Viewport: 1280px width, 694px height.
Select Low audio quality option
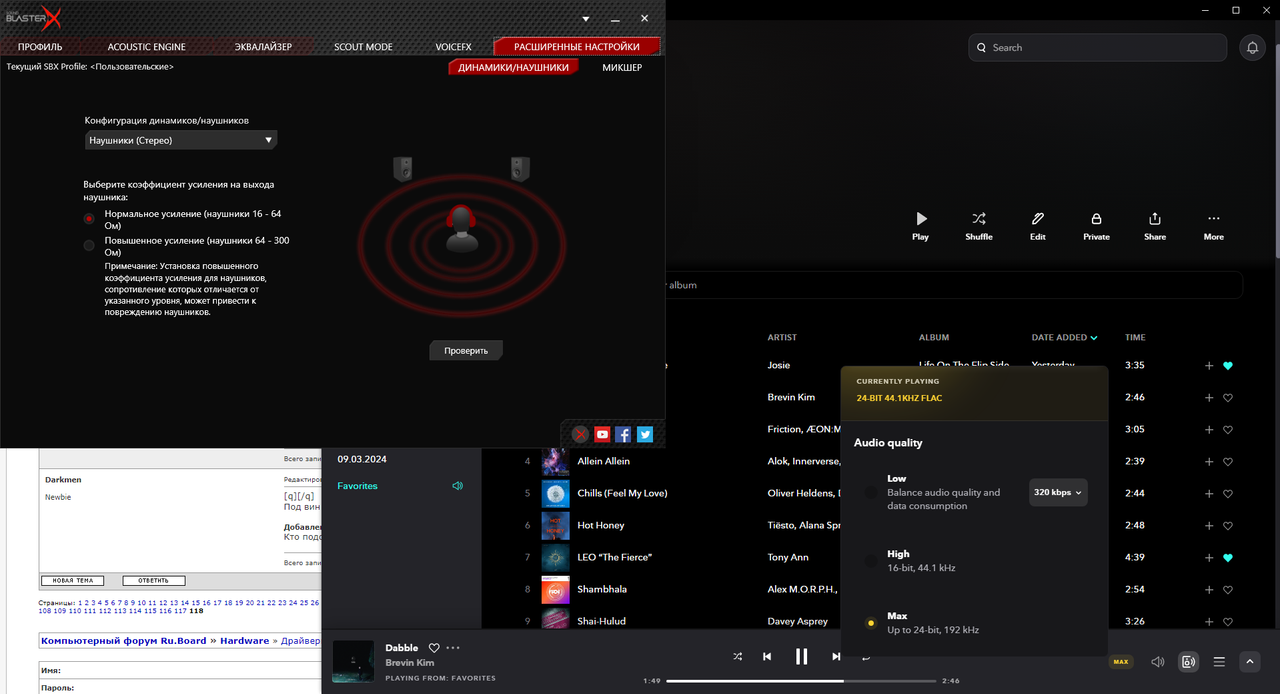pos(871,492)
